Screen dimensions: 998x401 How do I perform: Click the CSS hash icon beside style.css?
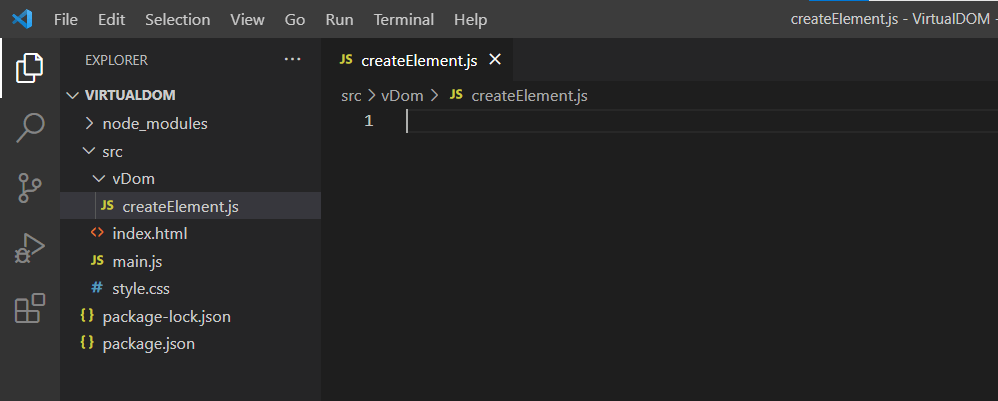point(97,288)
